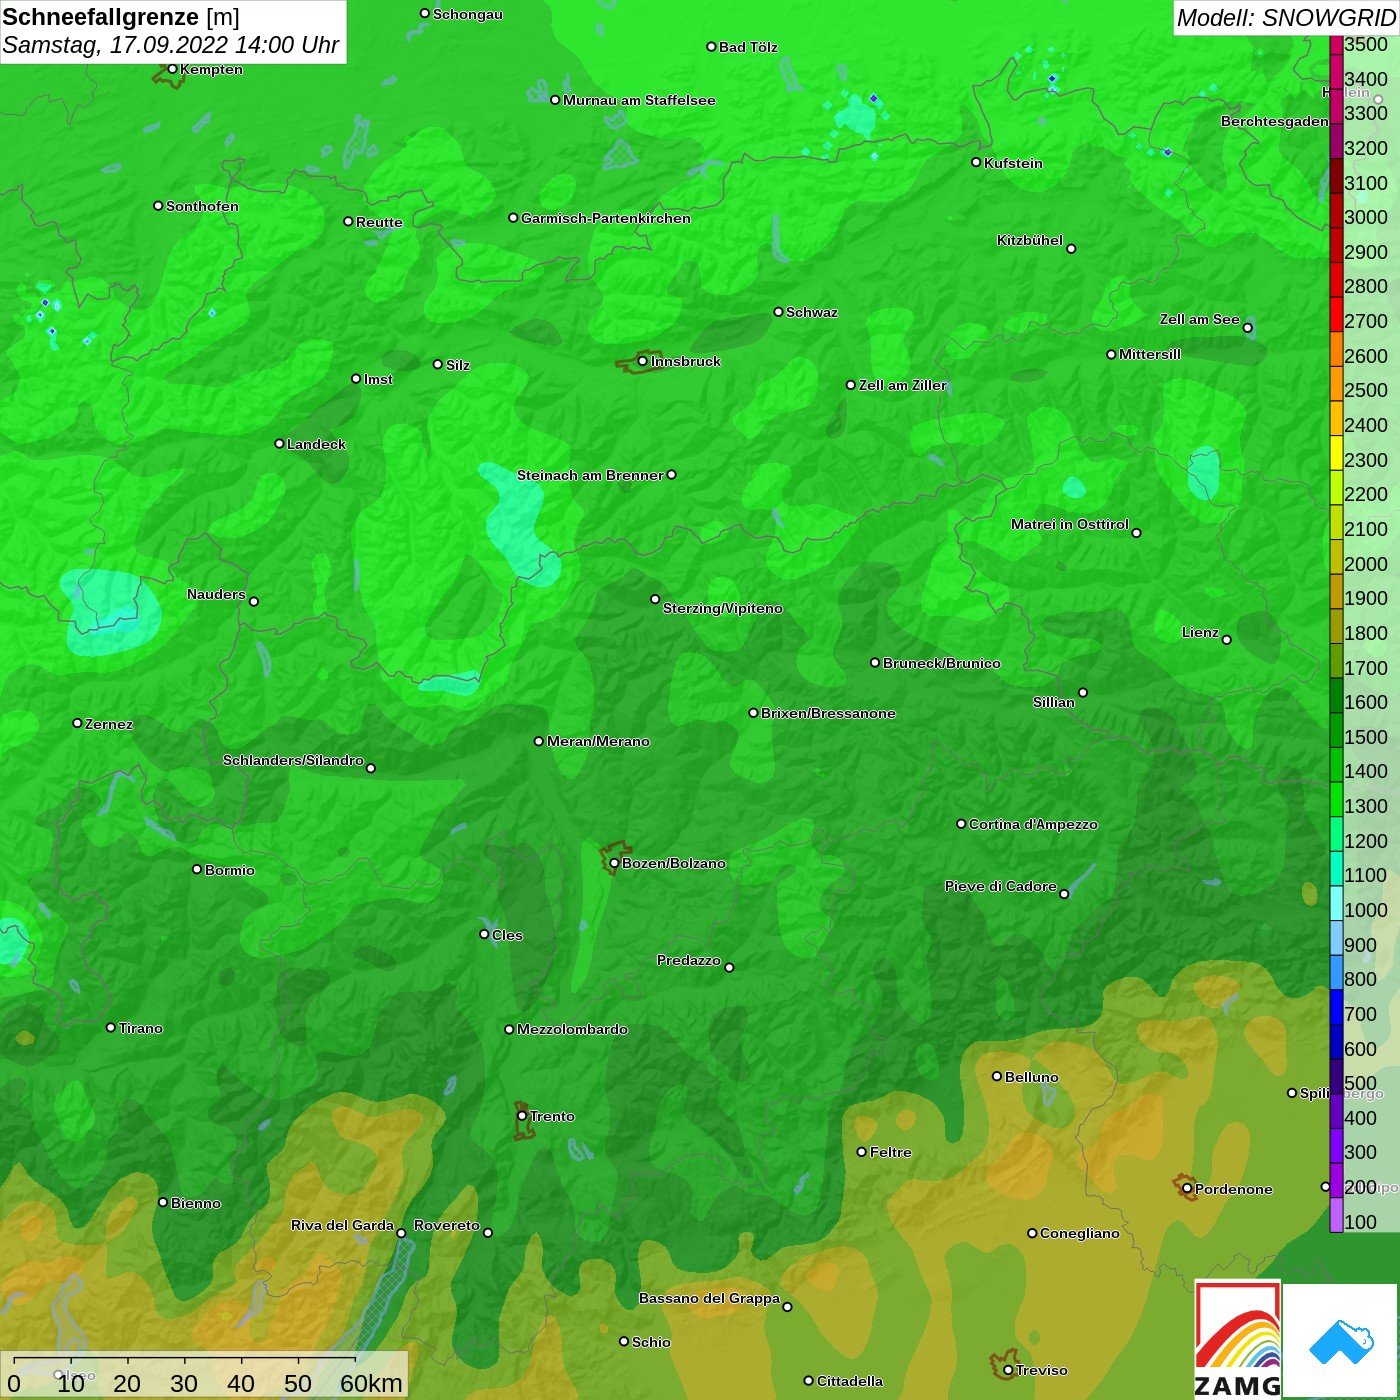Click the 700 m blue legend swatch
The image size is (1400, 1400).
tap(1336, 1007)
